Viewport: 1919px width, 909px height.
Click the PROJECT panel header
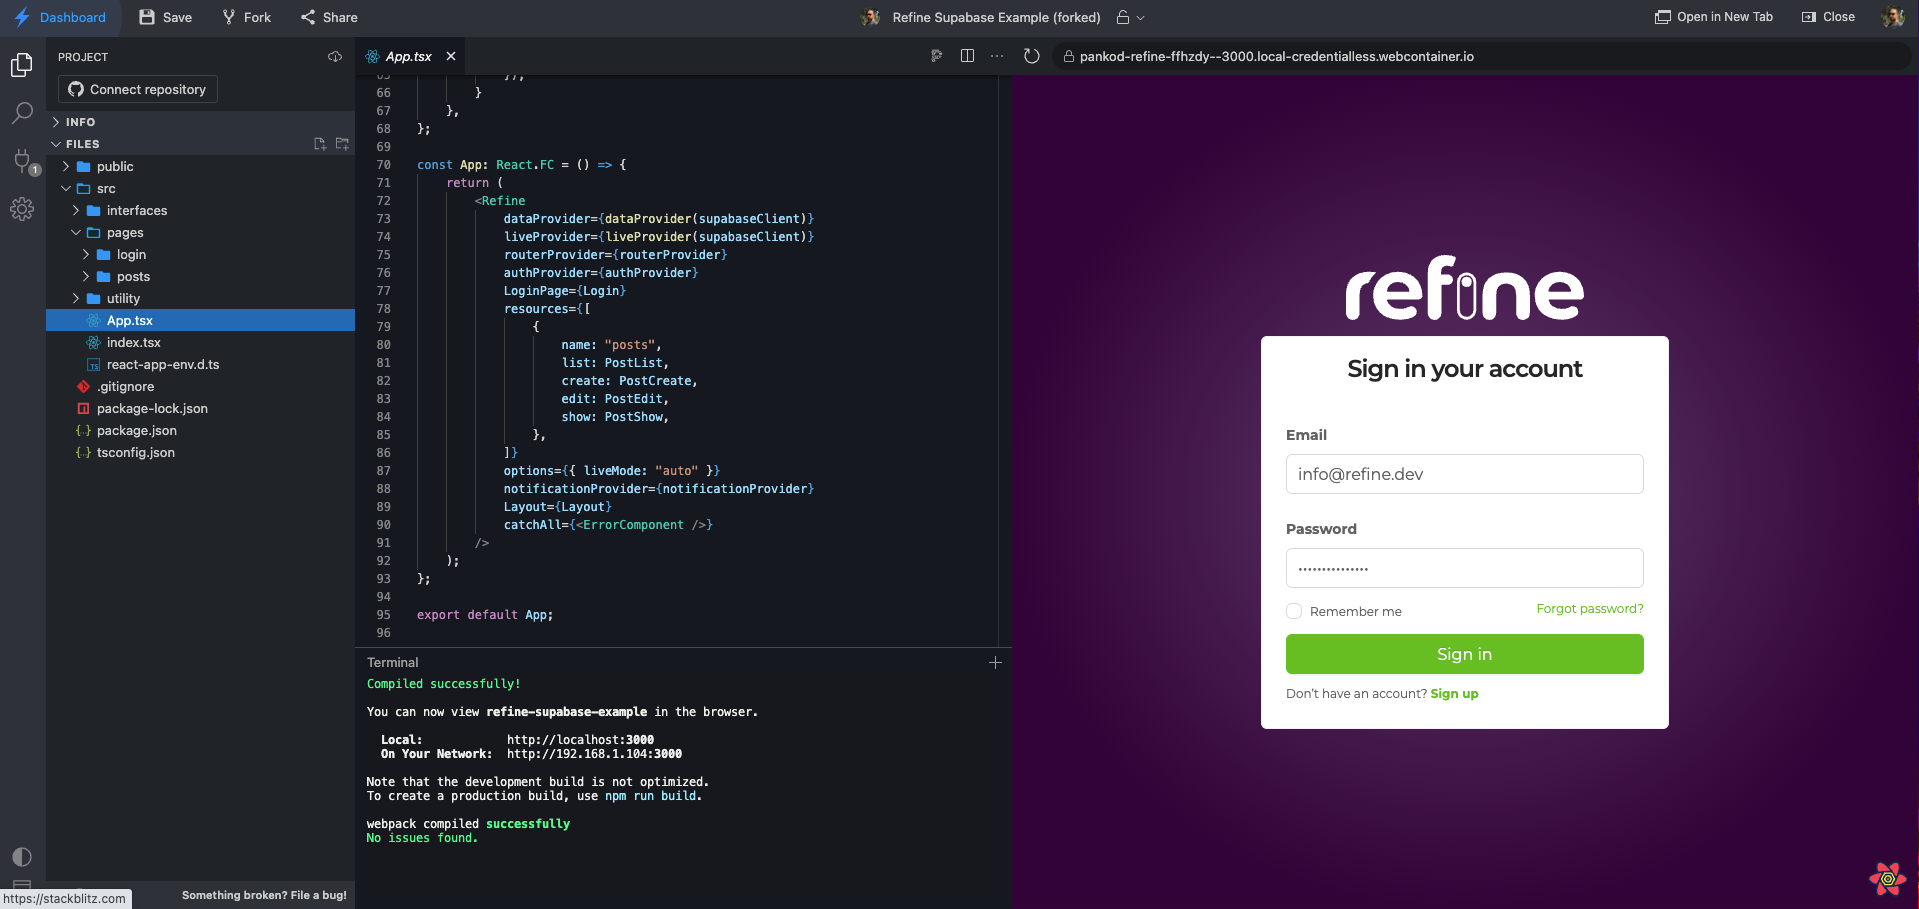coord(83,57)
